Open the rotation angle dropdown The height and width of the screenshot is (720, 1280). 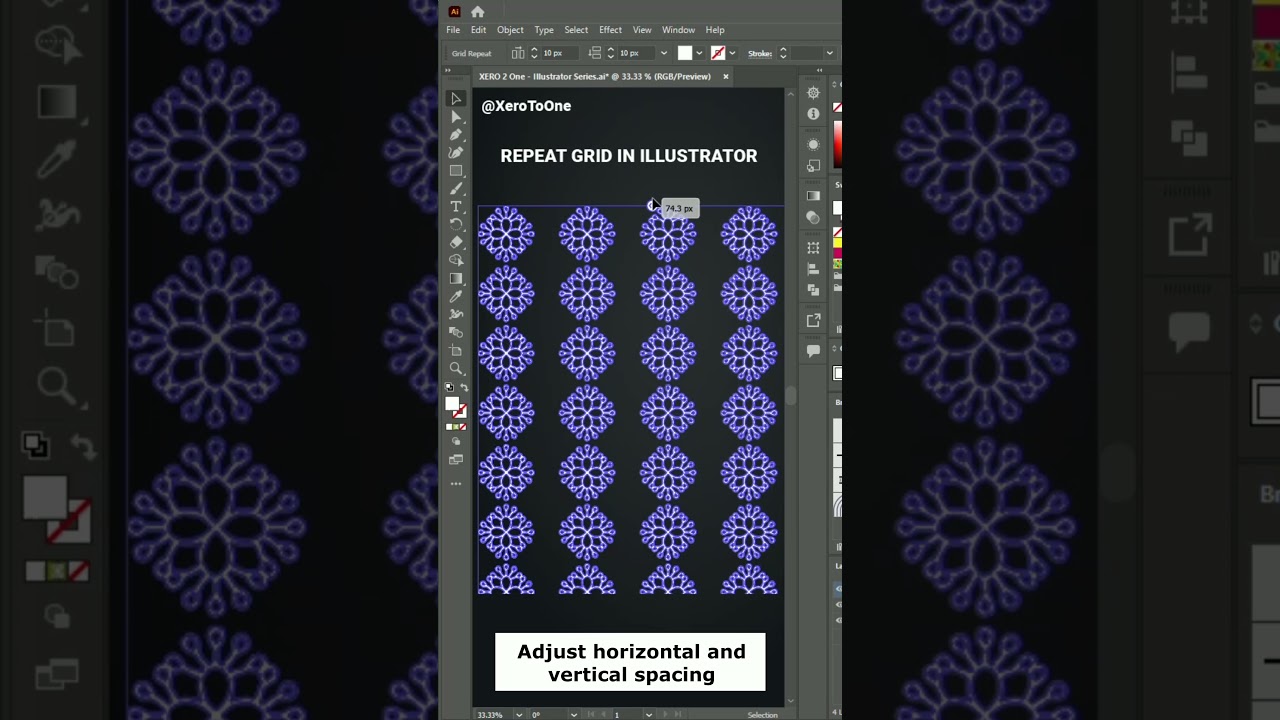coord(573,715)
